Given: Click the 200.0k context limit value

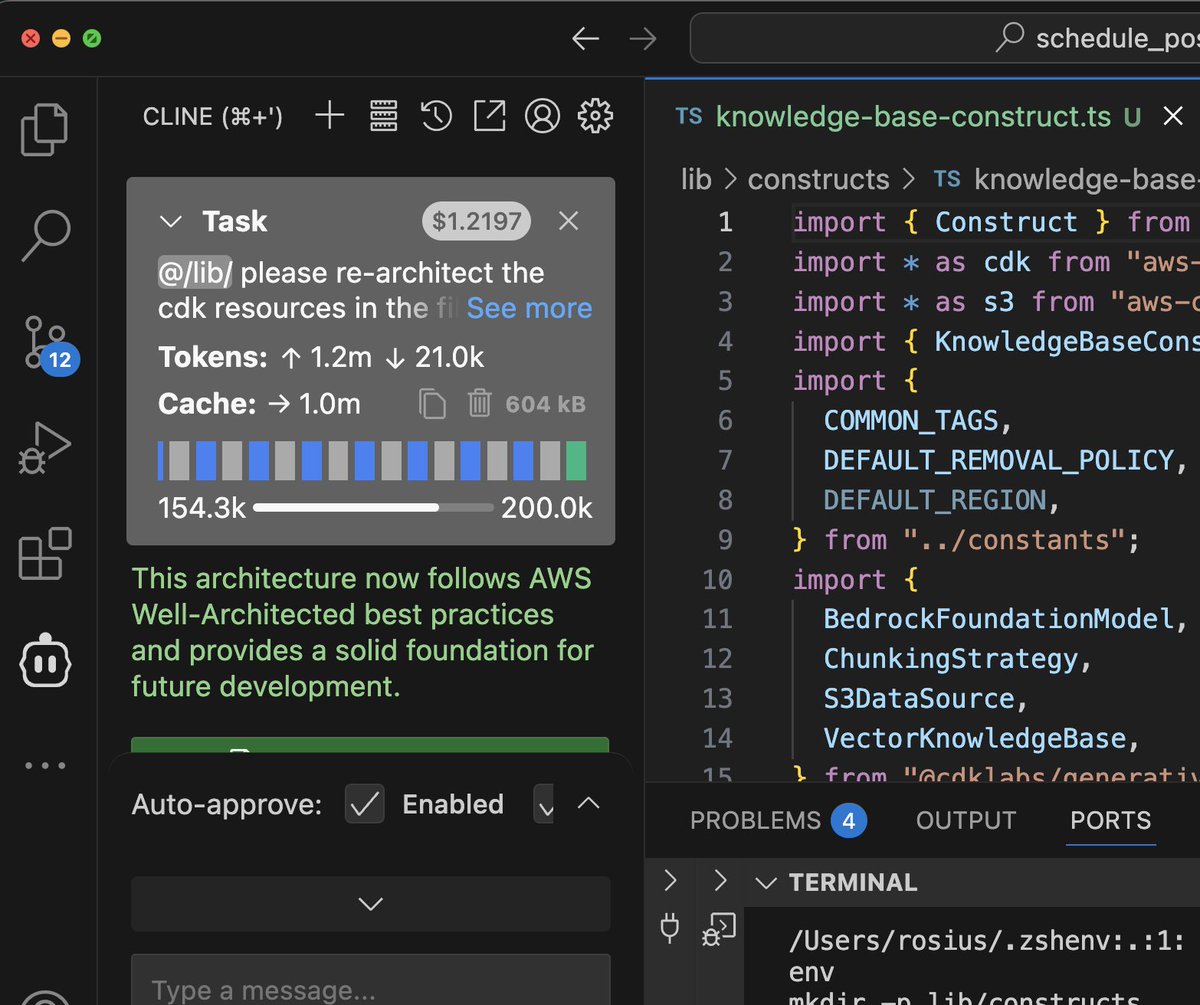Looking at the screenshot, I should click(x=547, y=508).
